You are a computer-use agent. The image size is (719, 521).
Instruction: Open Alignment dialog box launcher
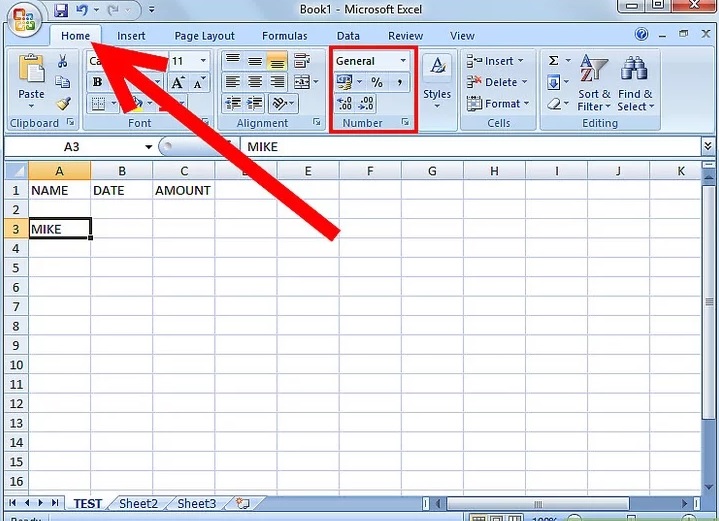click(316, 122)
